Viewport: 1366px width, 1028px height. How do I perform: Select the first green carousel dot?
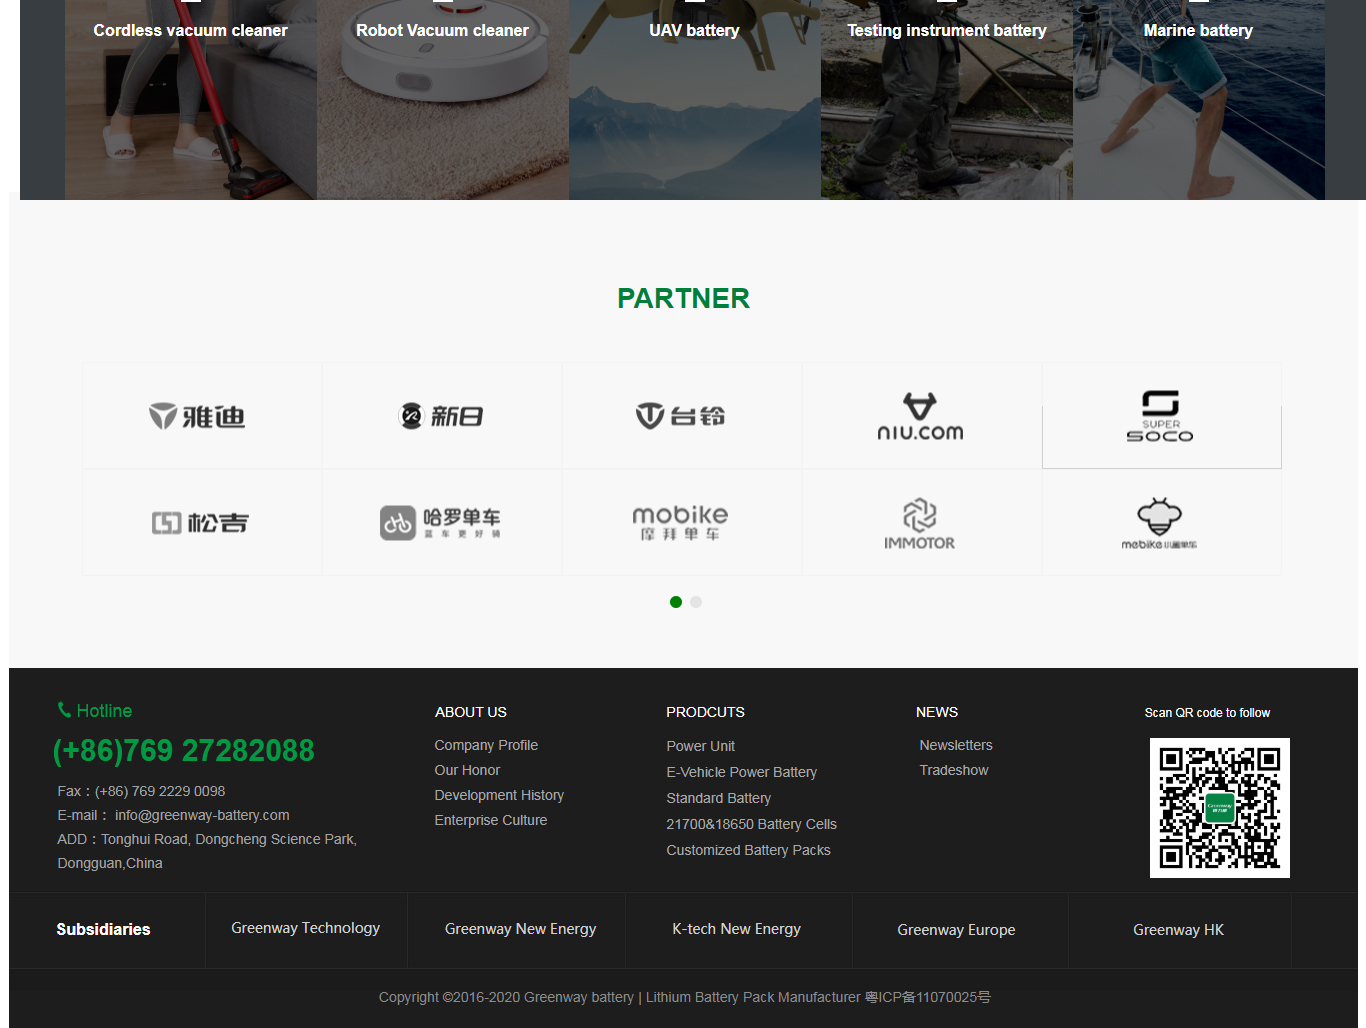tap(676, 602)
